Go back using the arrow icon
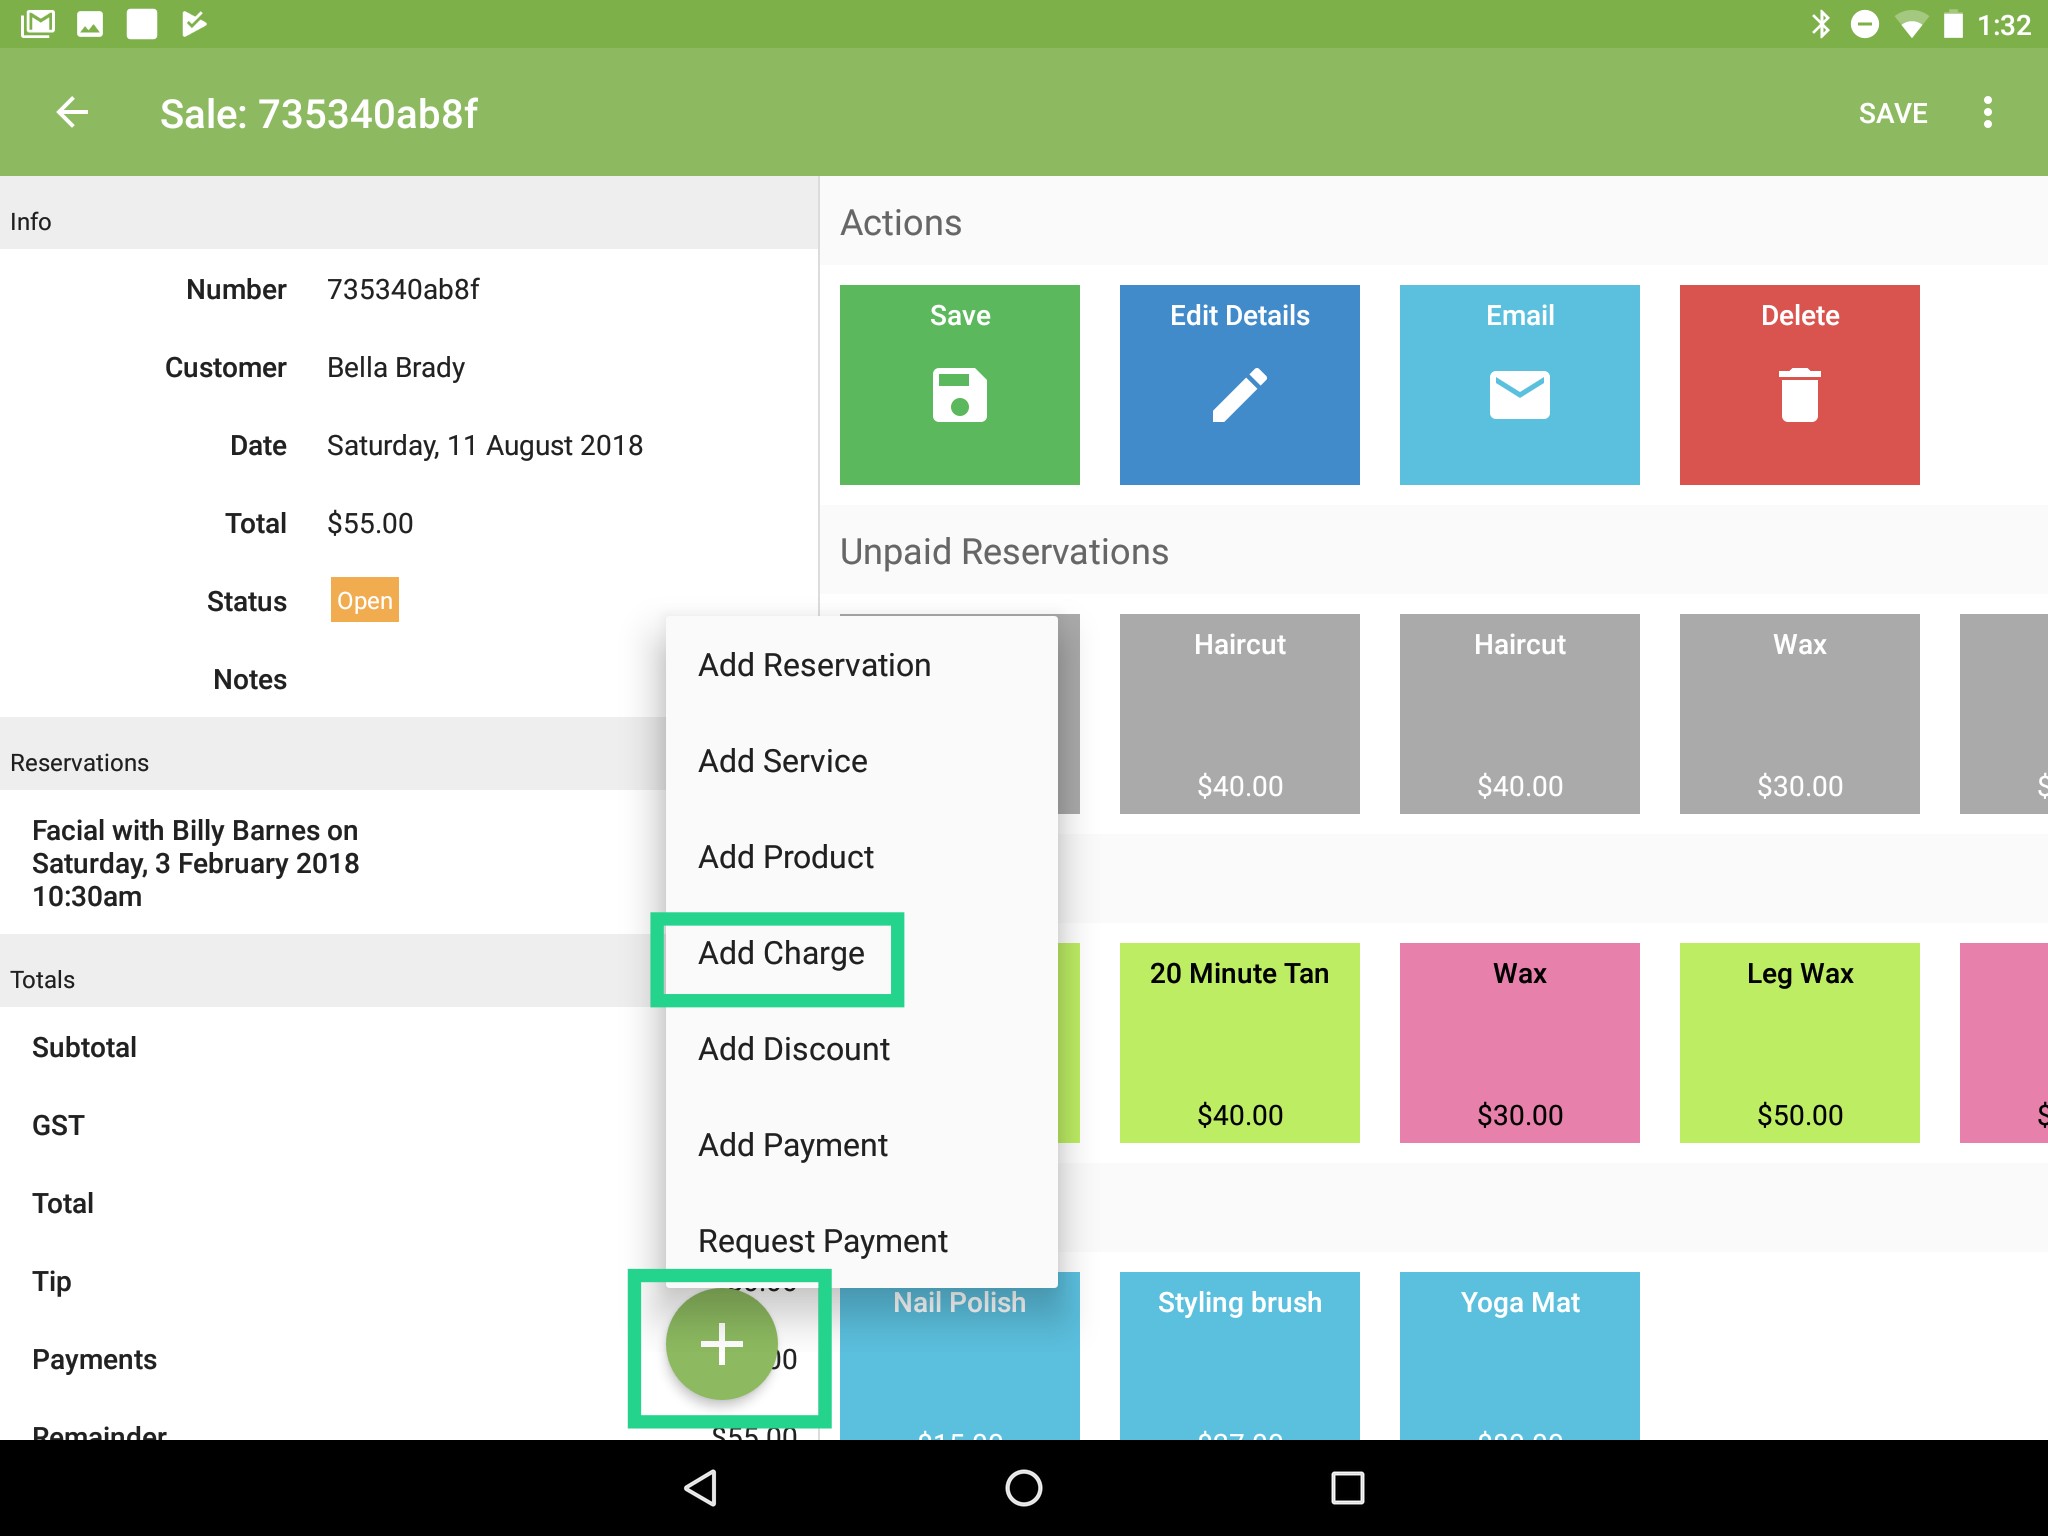The height and width of the screenshot is (1536, 2048). [72, 112]
